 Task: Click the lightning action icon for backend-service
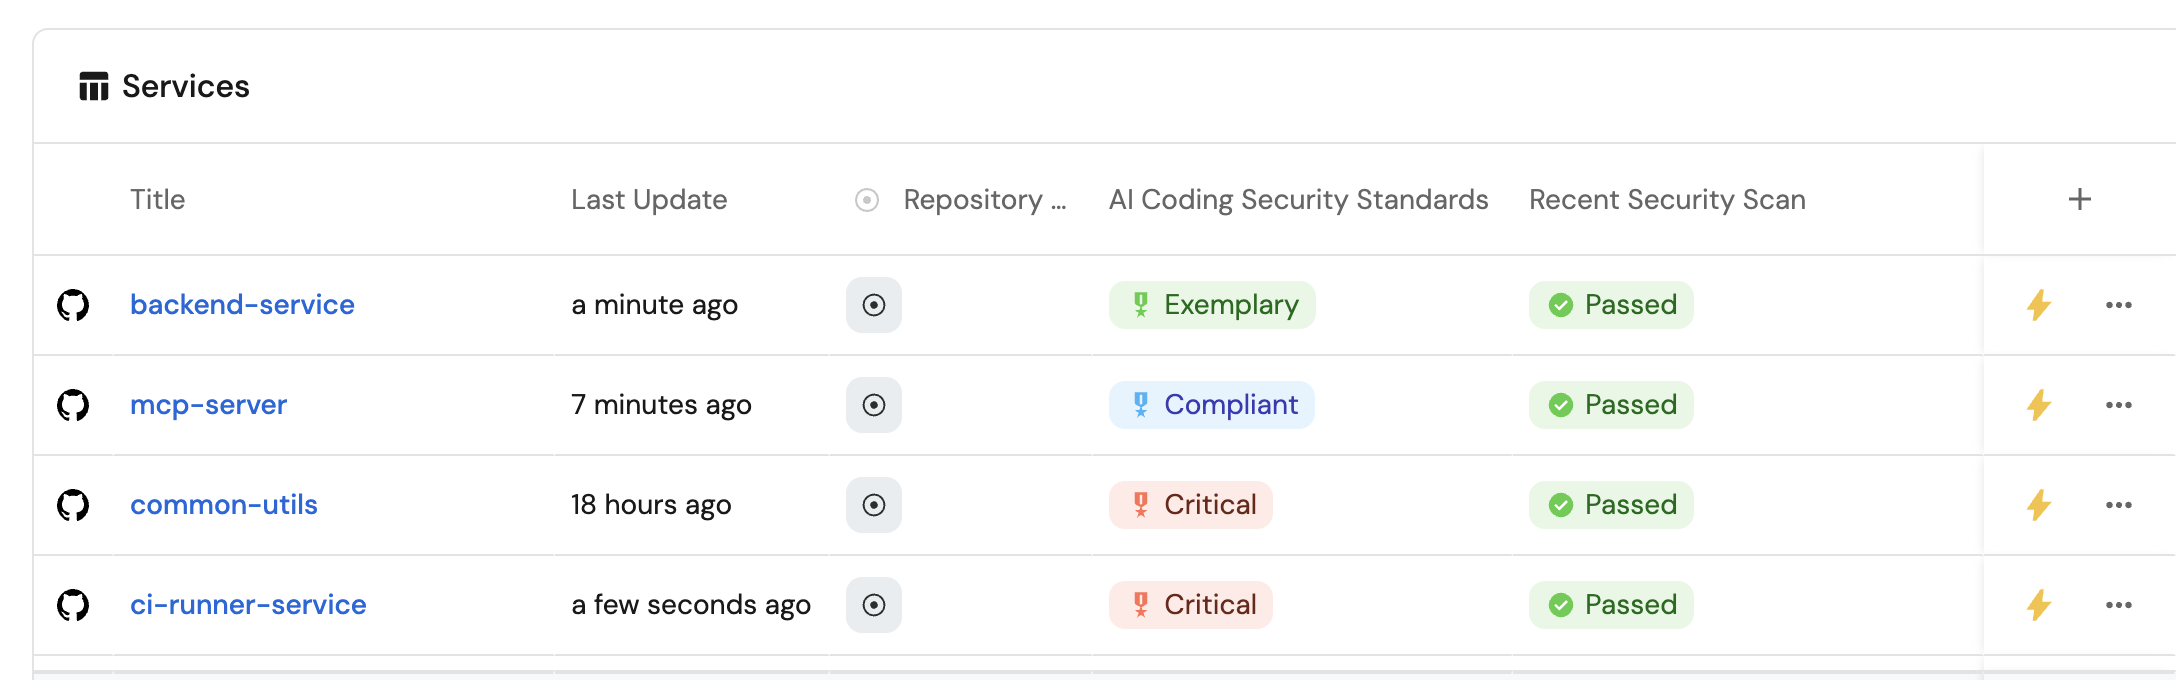pyautogui.click(x=2038, y=305)
